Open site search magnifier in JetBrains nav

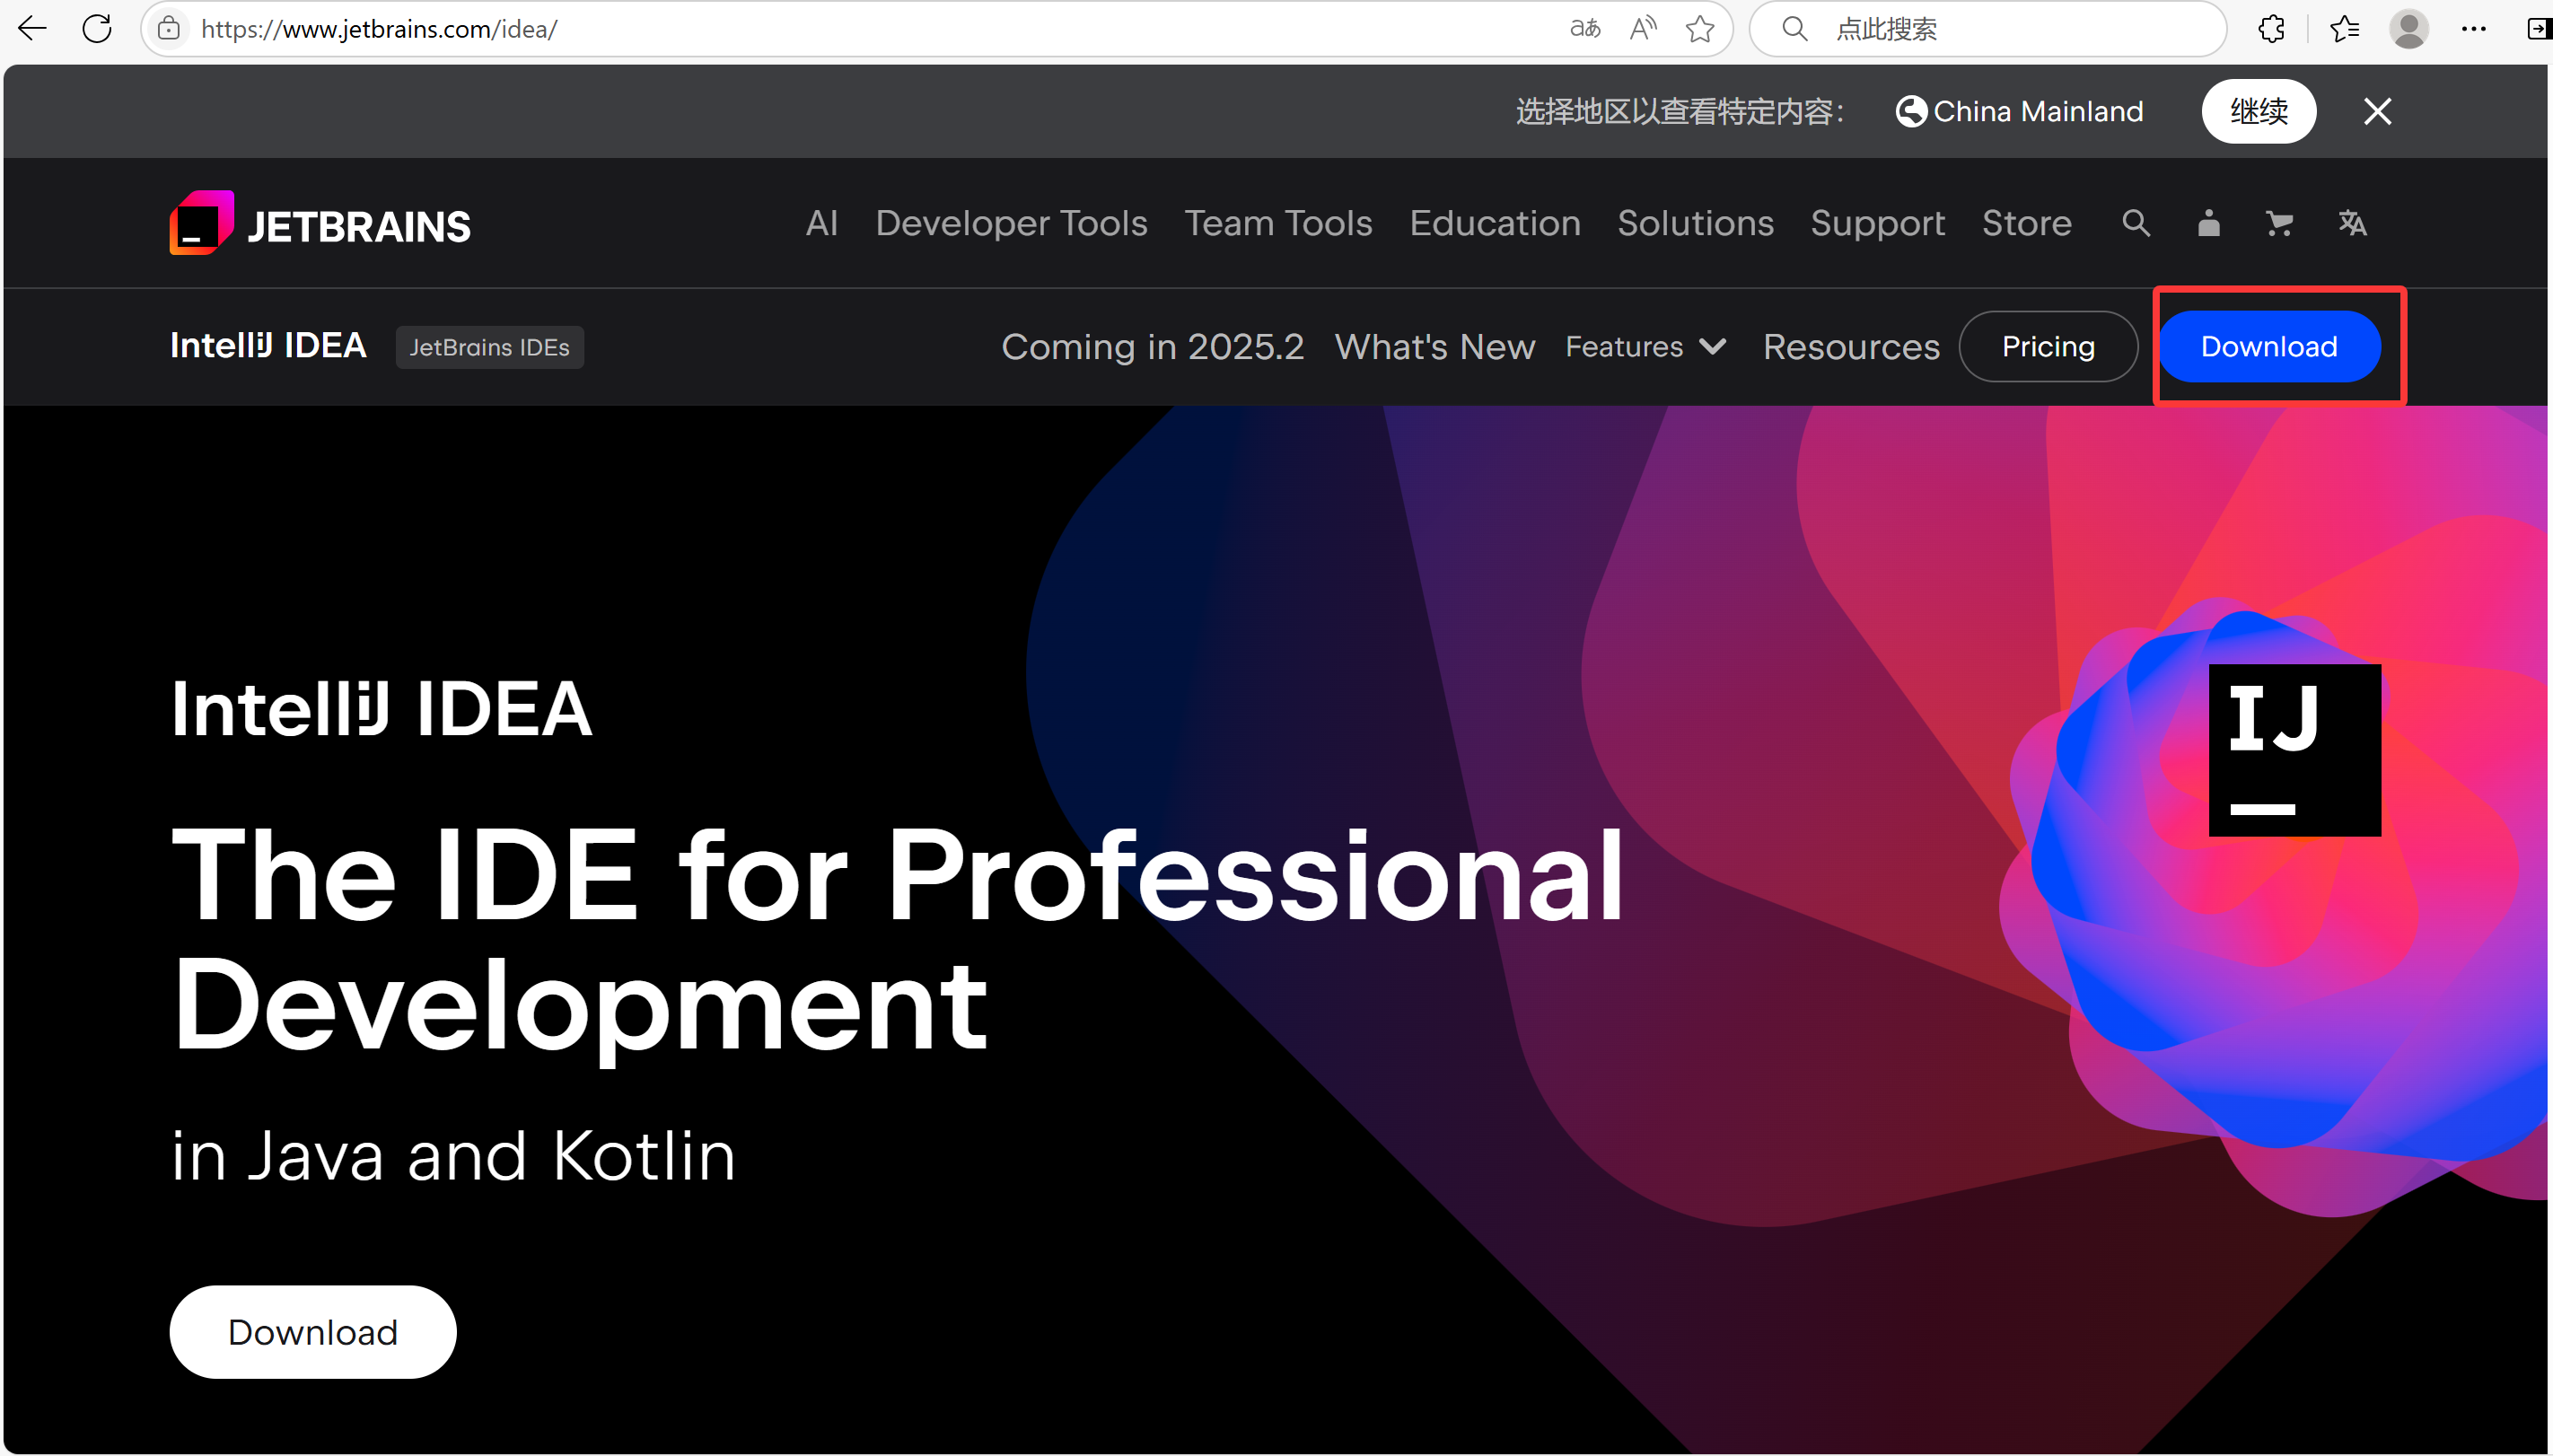click(x=2135, y=223)
